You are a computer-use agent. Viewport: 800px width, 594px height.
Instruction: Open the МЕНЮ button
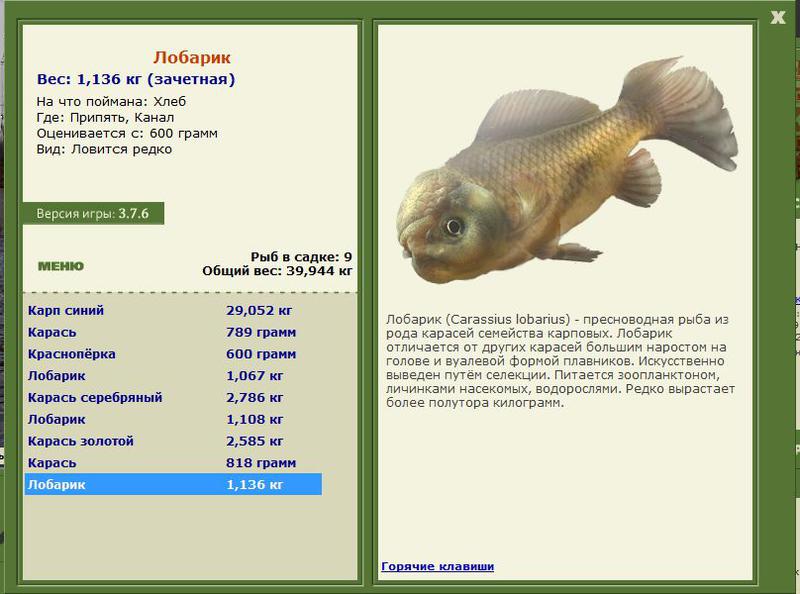point(61,266)
